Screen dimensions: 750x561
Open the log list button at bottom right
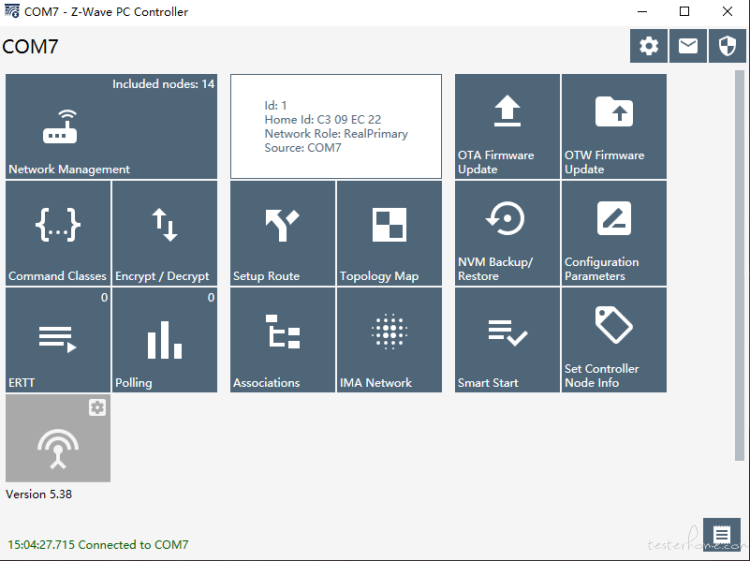click(x=722, y=534)
